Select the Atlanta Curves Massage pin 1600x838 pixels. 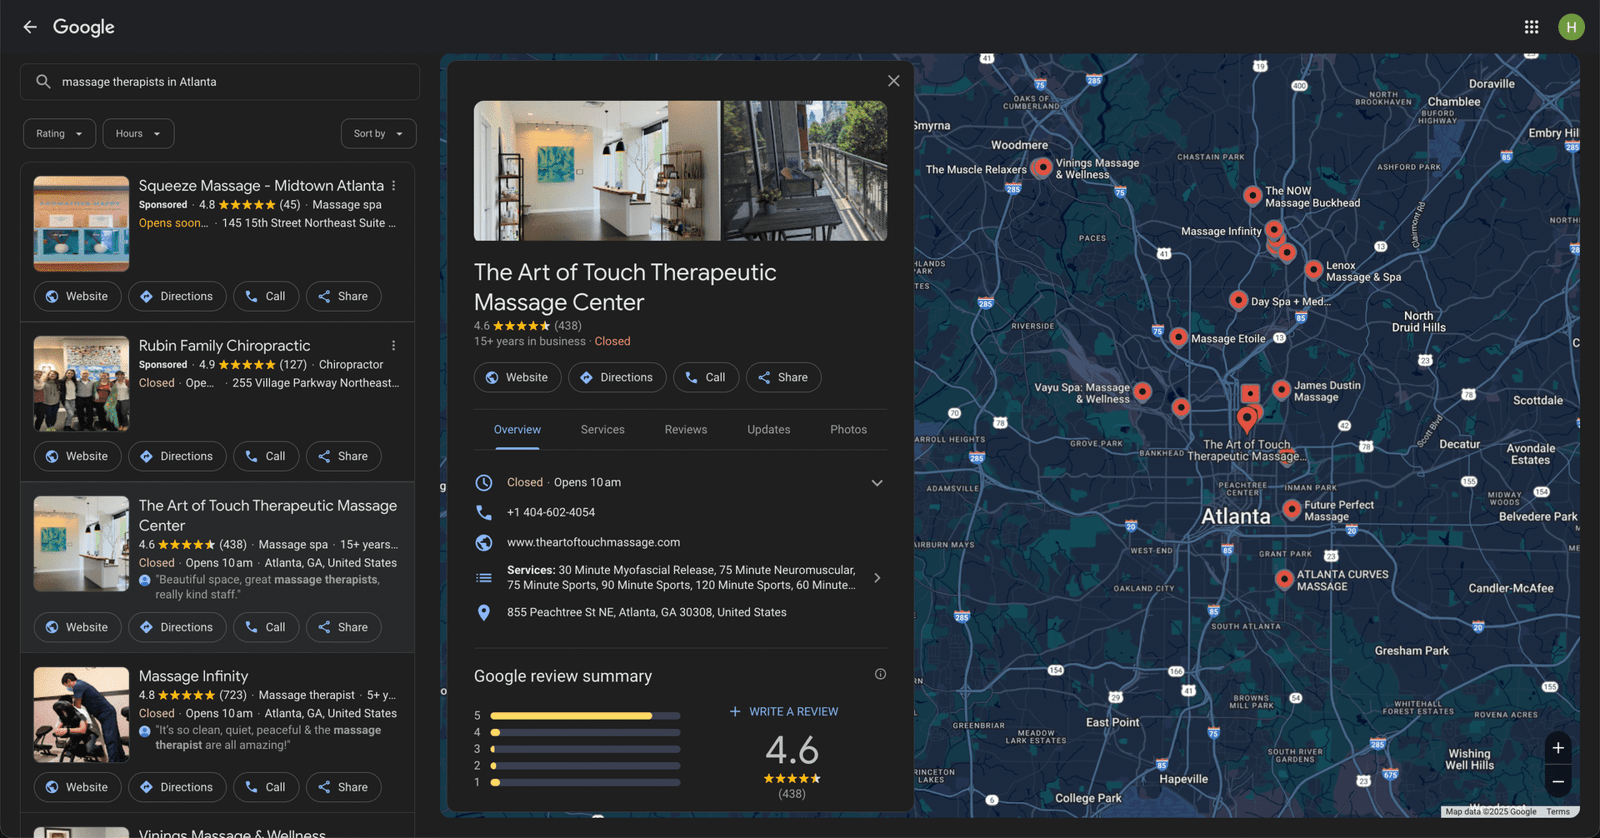pyautogui.click(x=1284, y=578)
